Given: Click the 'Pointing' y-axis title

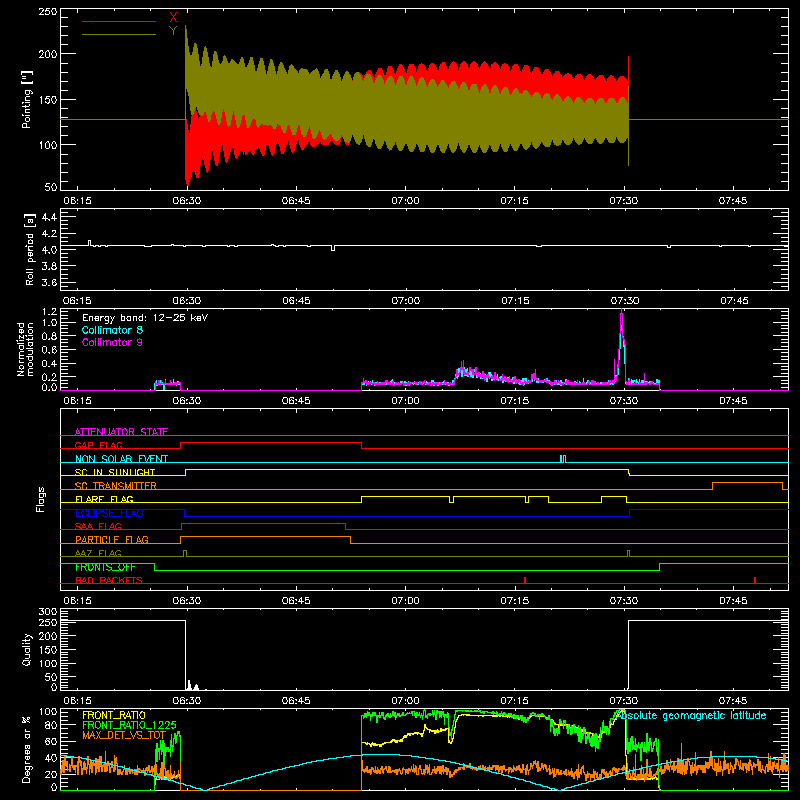Looking at the screenshot, I should (x=27, y=99).
